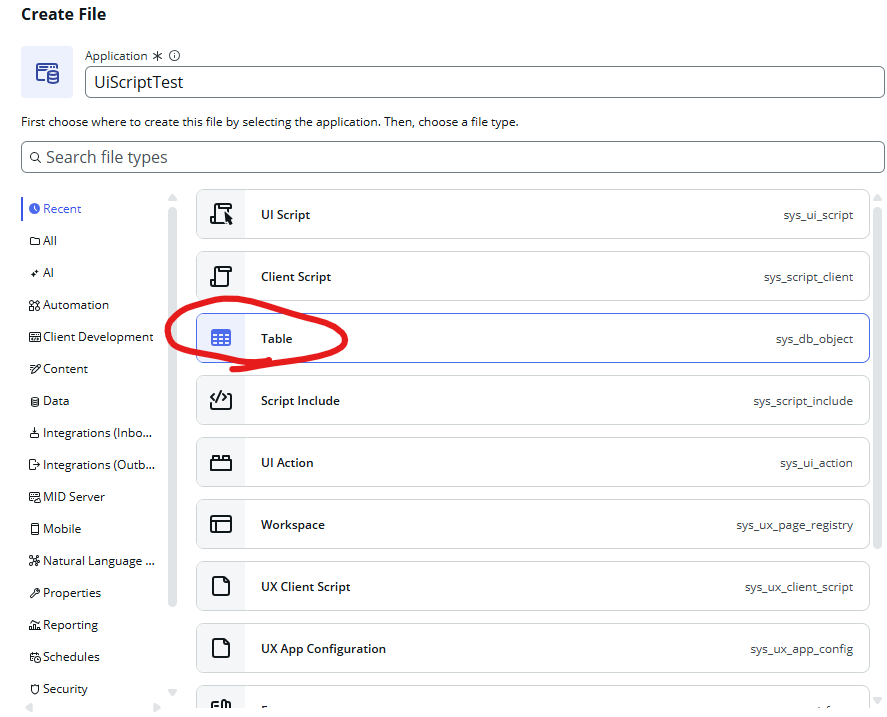Click the Client Development category icon

35,337
